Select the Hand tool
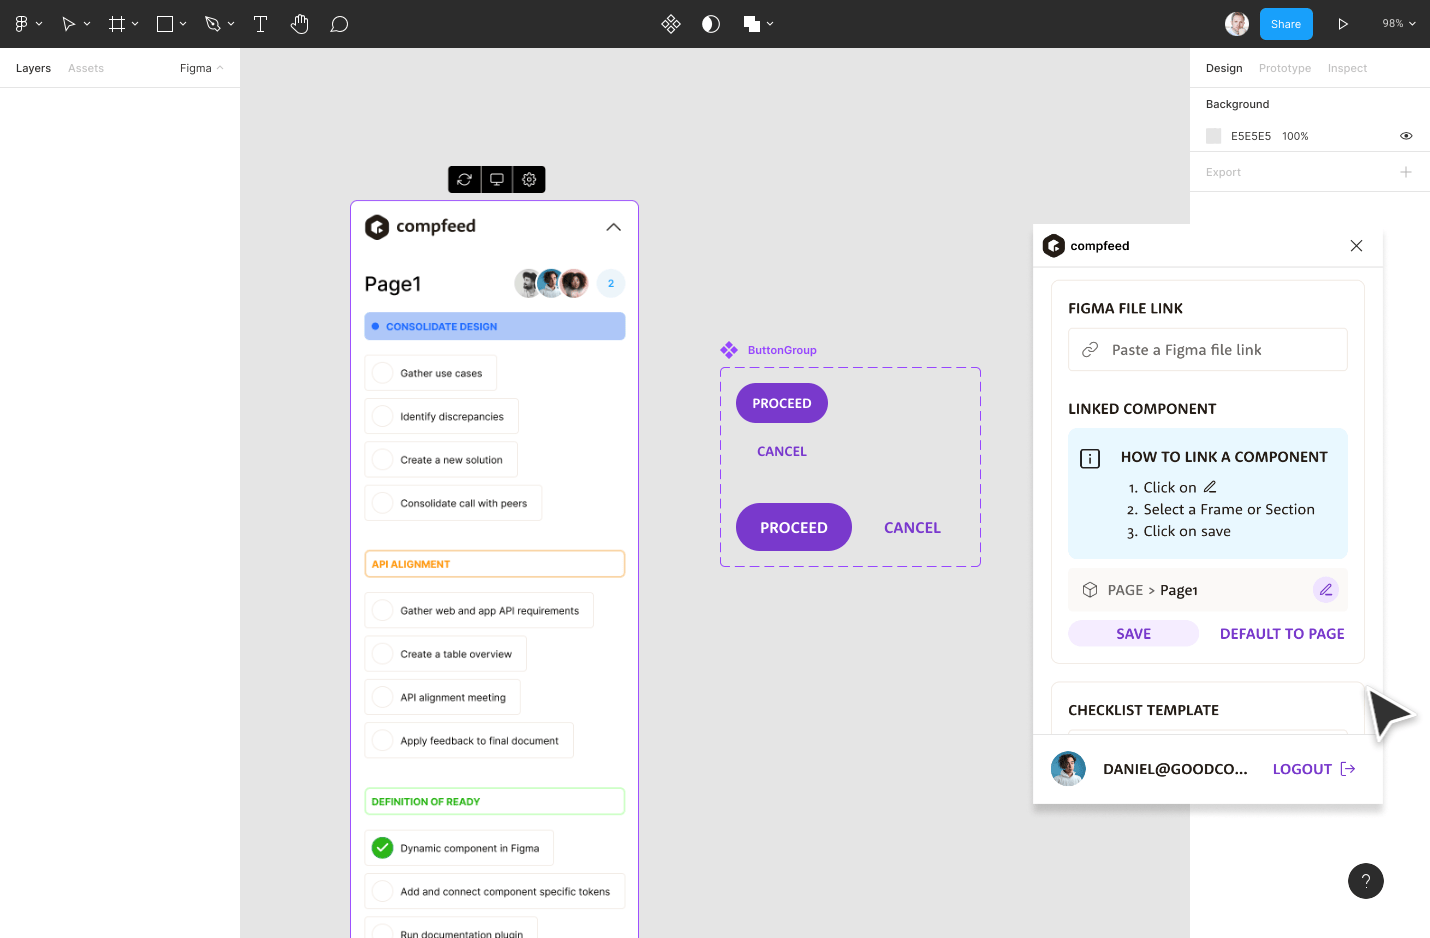Viewport: 1430px width, 938px height. point(299,24)
